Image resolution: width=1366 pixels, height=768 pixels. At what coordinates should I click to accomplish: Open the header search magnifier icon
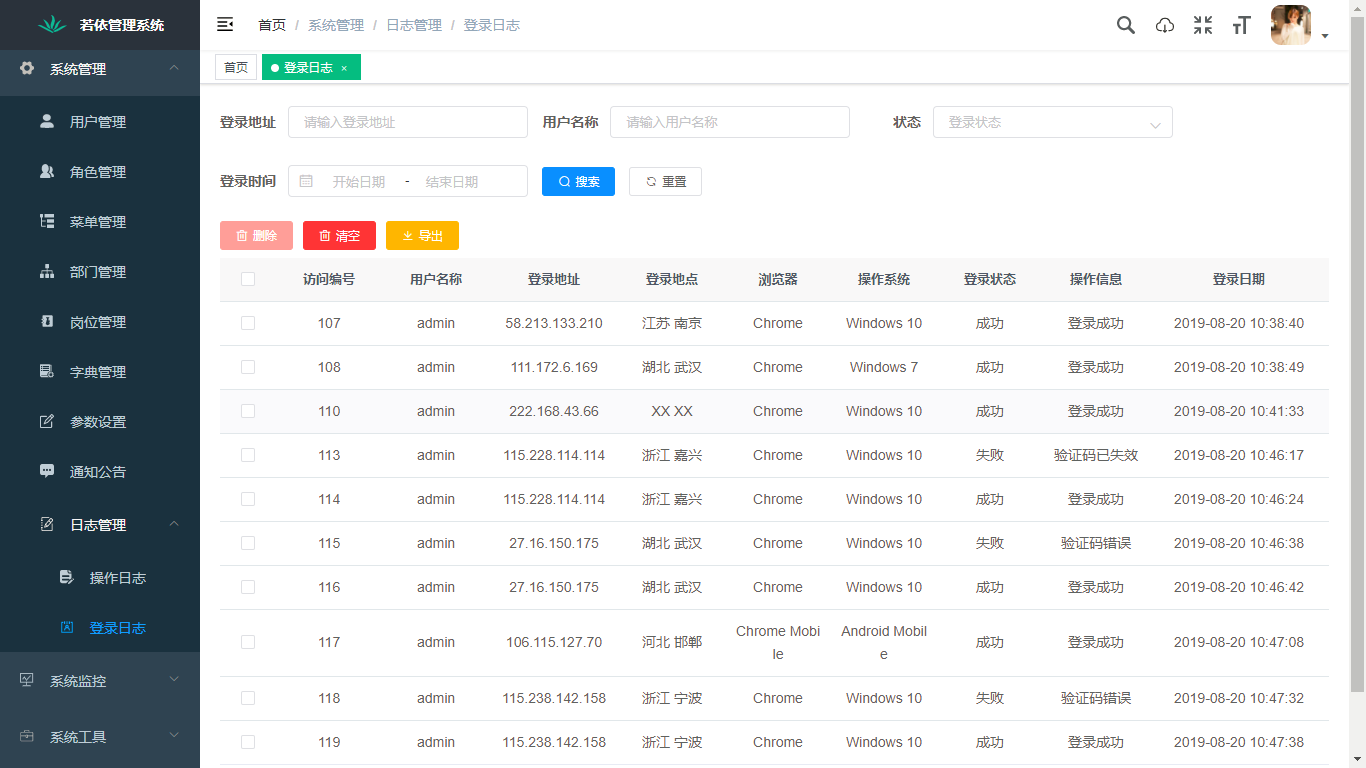(1126, 25)
